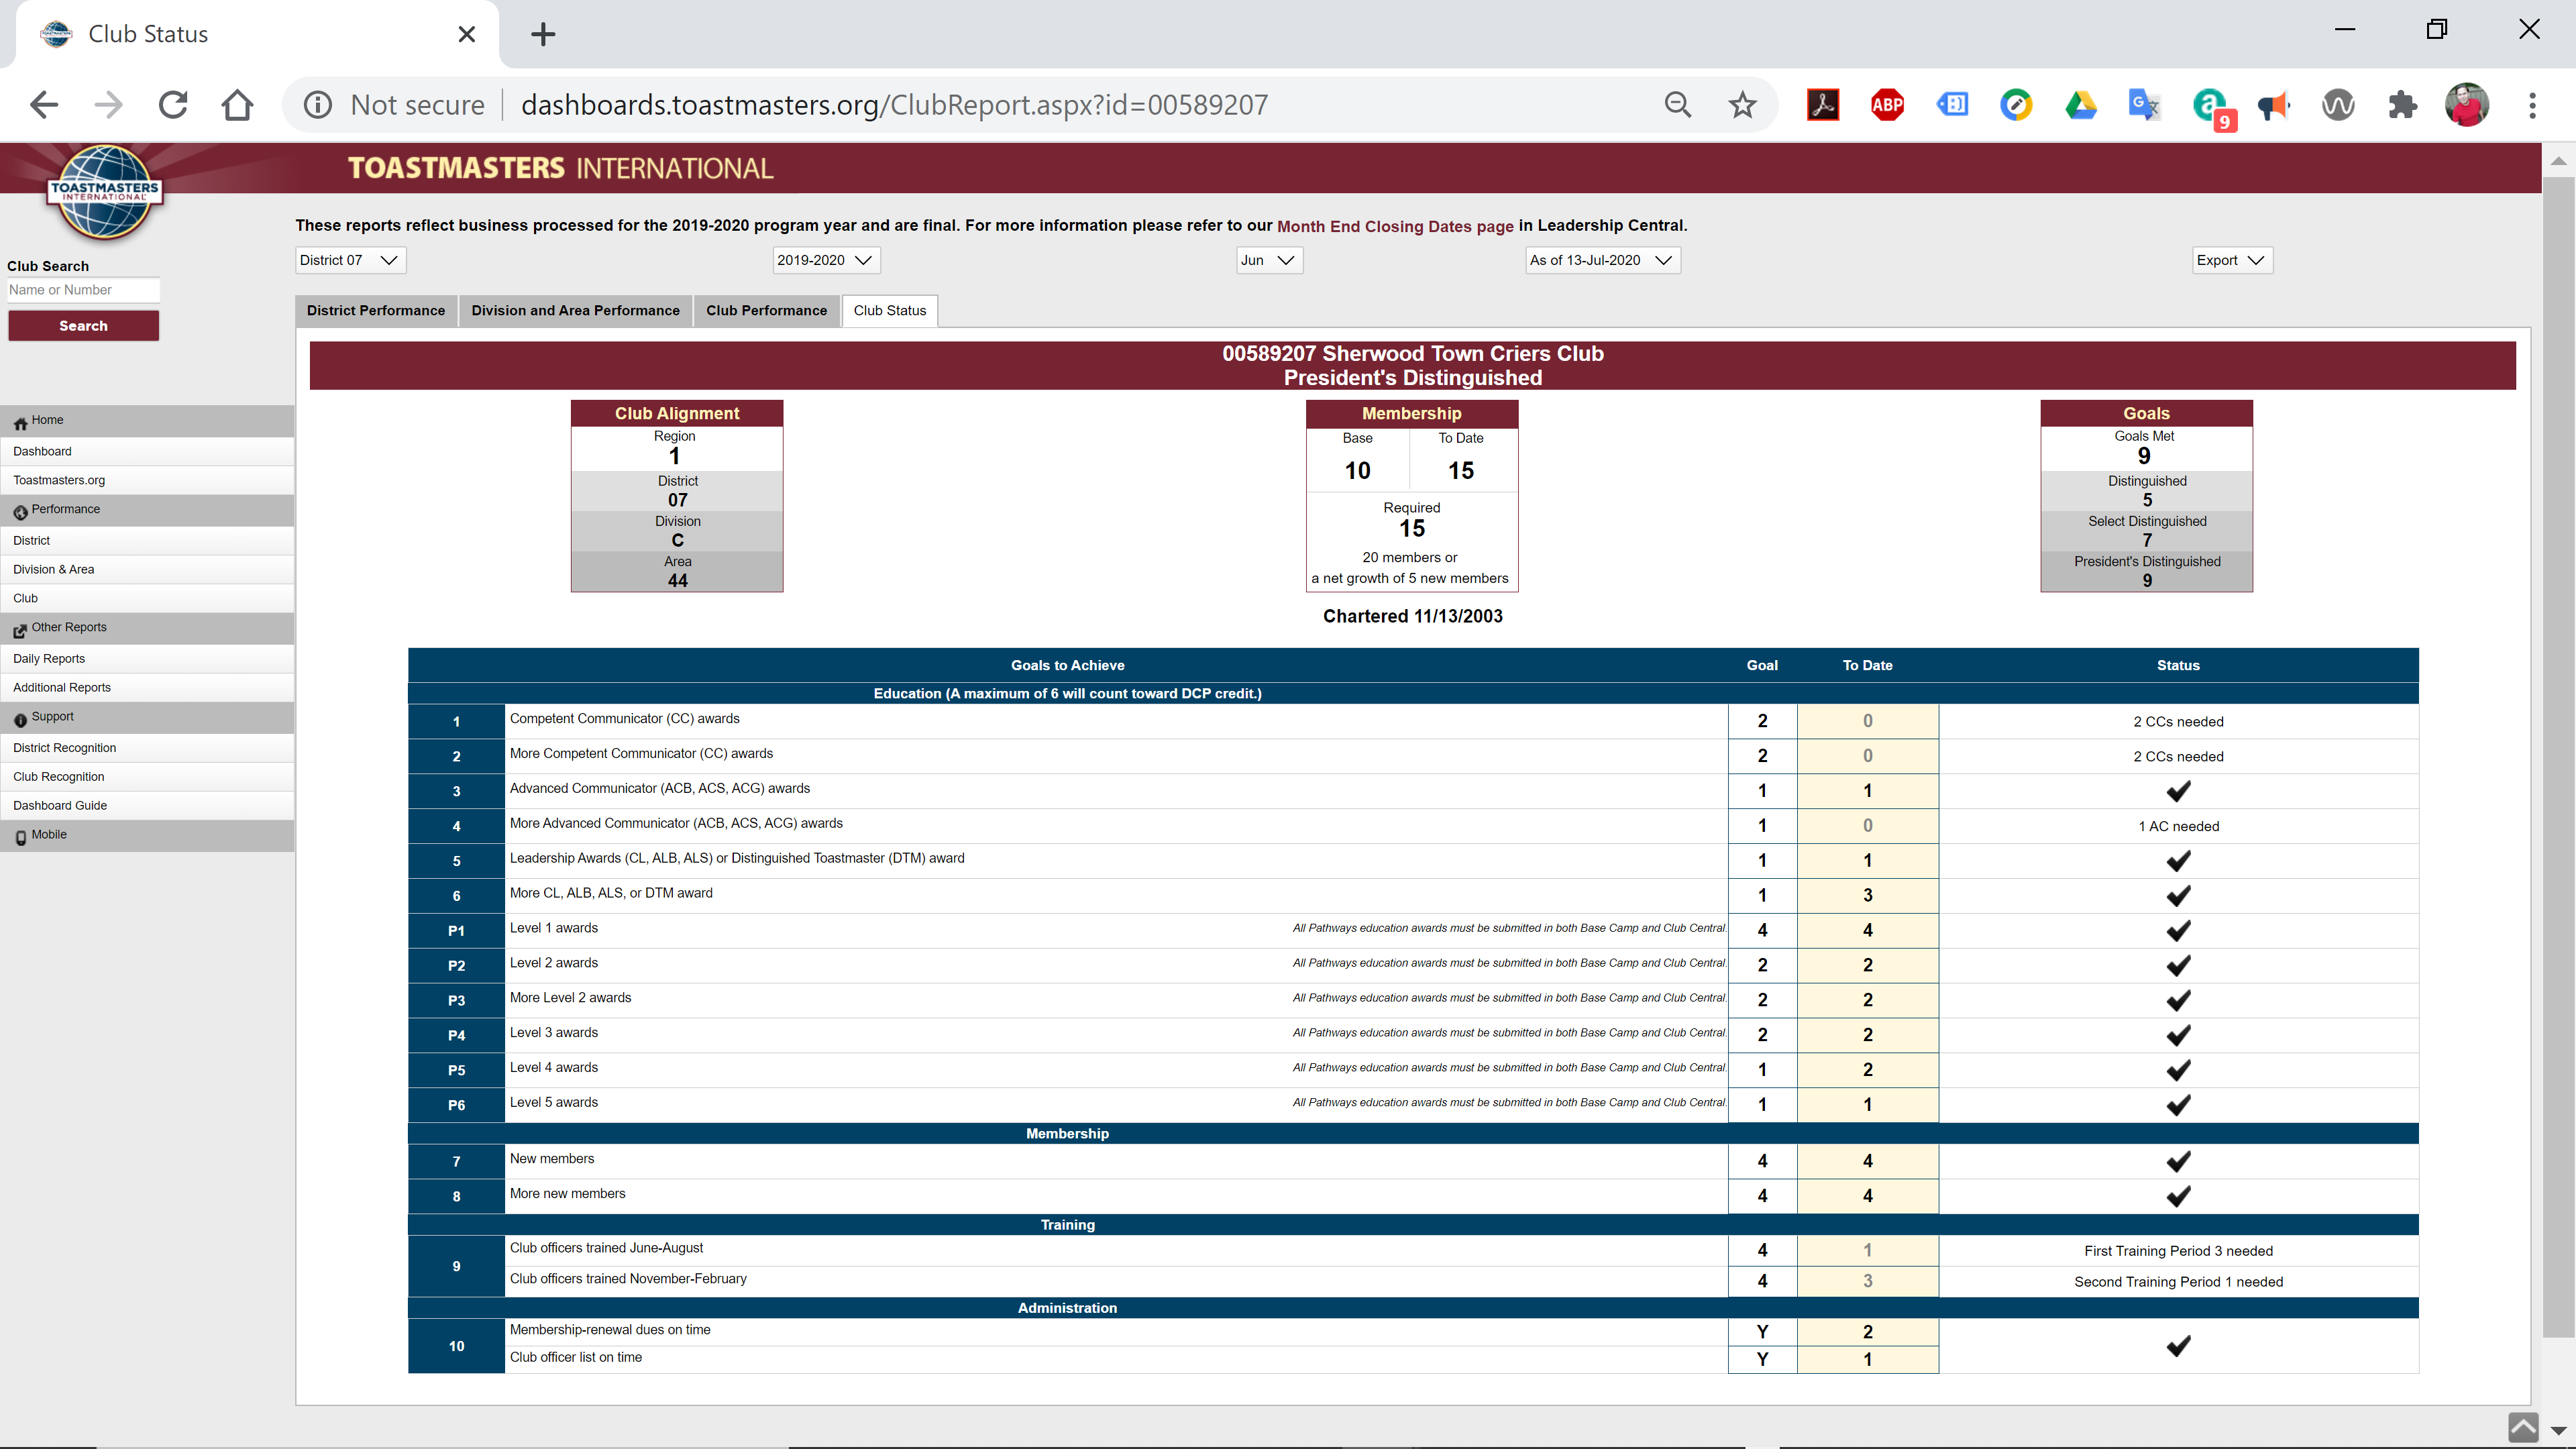The height and width of the screenshot is (1449, 2576).
Task: Click the Google Translate extension icon
Action: pos(2144,105)
